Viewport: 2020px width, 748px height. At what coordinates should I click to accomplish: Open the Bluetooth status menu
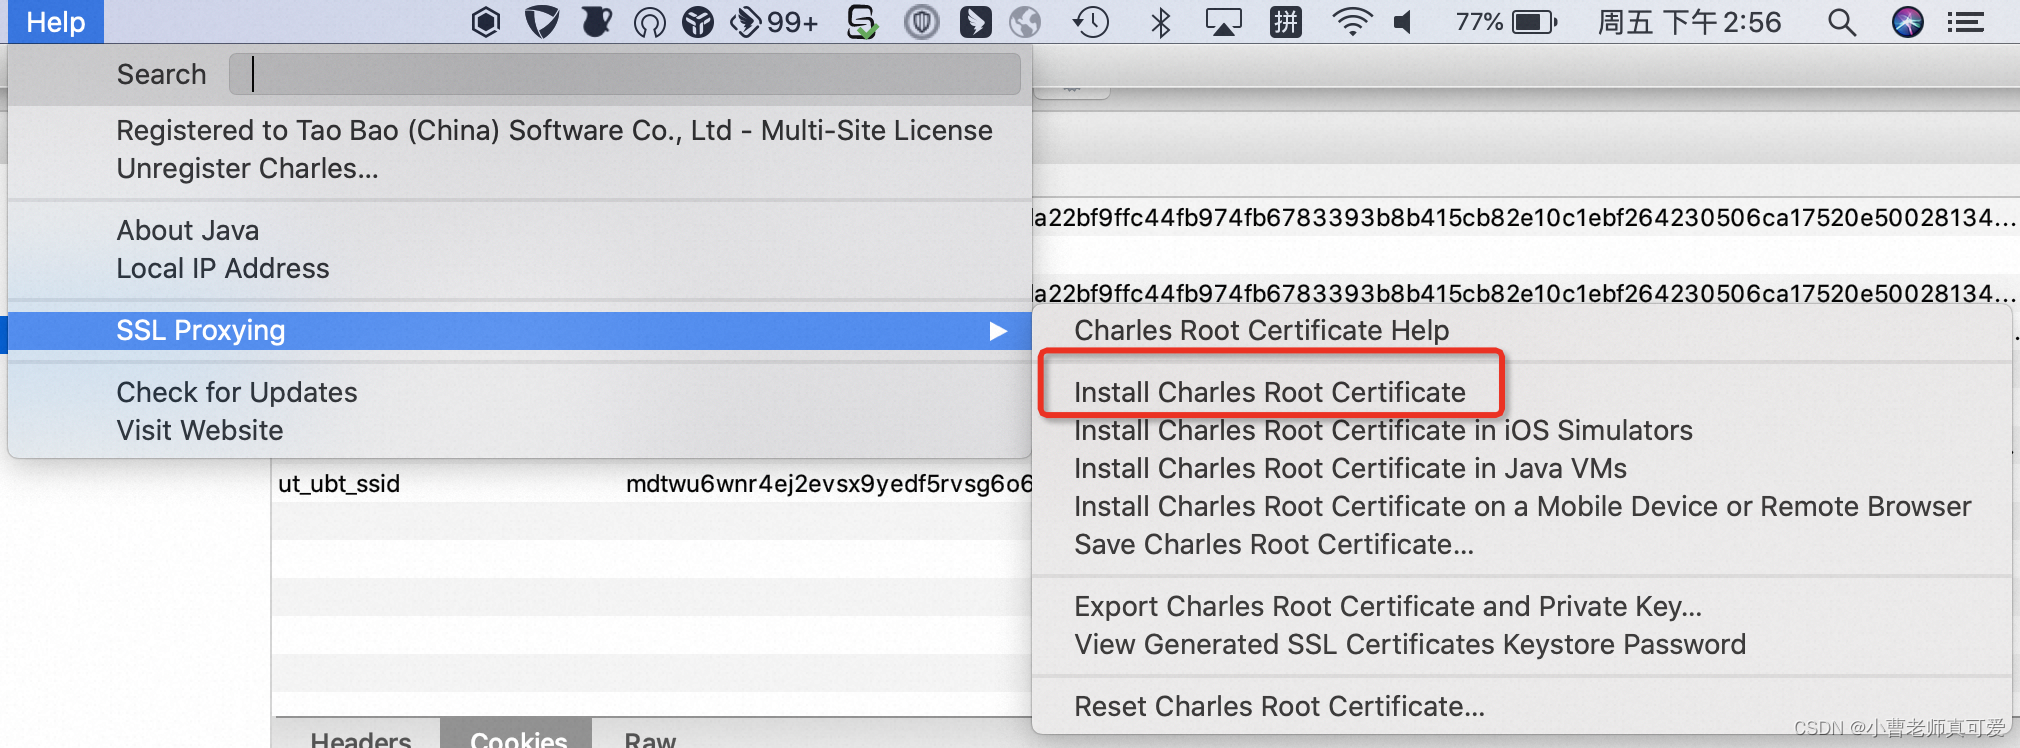[1160, 22]
